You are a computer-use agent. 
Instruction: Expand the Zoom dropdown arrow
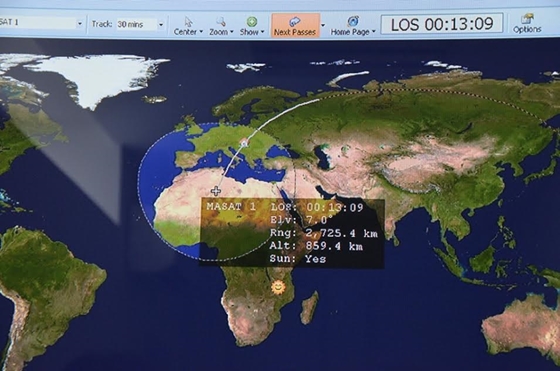(x=232, y=32)
